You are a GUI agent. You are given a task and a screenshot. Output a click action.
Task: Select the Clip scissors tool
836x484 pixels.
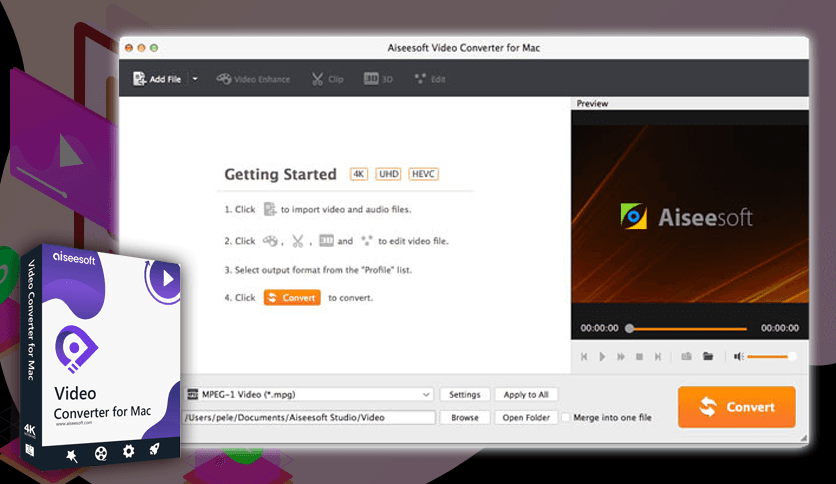point(327,79)
